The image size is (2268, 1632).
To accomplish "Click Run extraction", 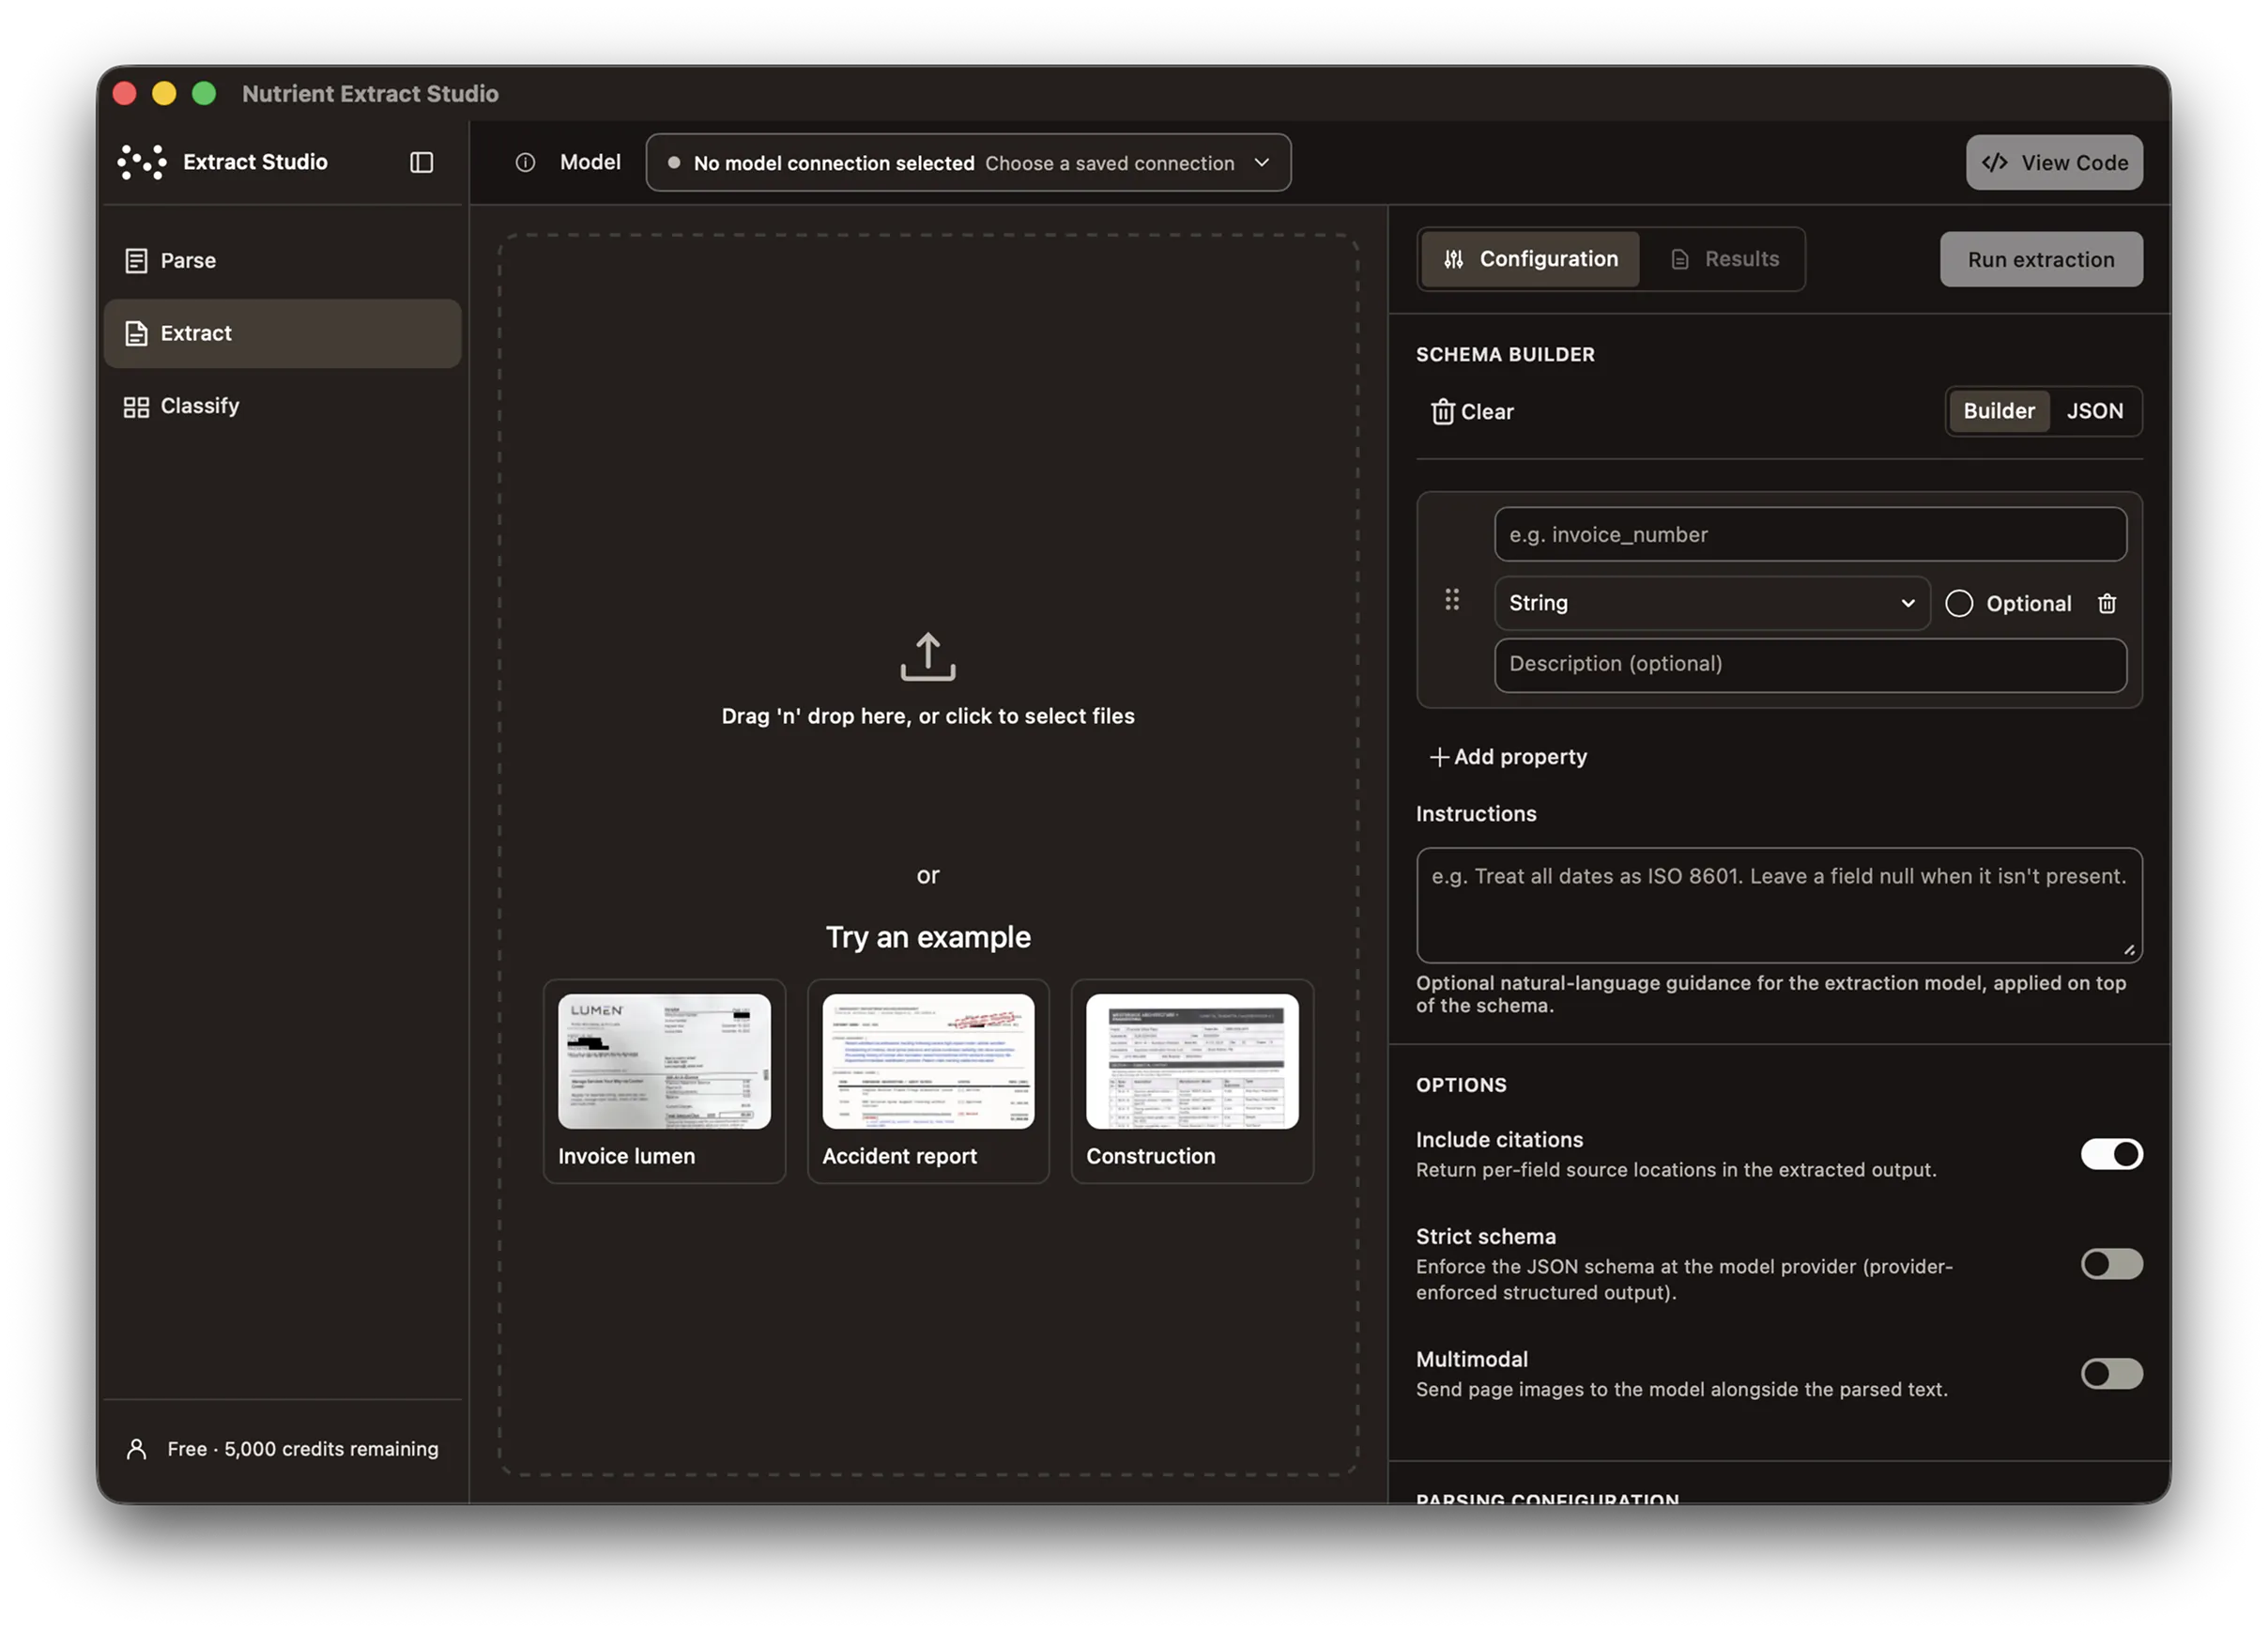I will tap(2040, 260).
